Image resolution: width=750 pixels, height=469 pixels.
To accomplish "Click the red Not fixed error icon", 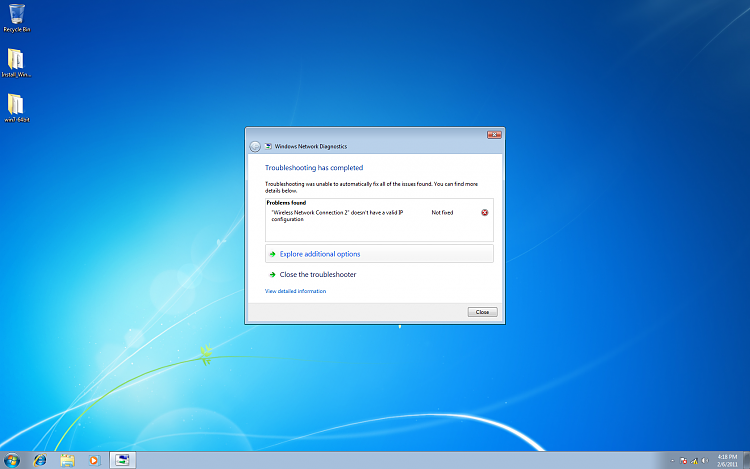I will pyautogui.click(x=485, y=212).
